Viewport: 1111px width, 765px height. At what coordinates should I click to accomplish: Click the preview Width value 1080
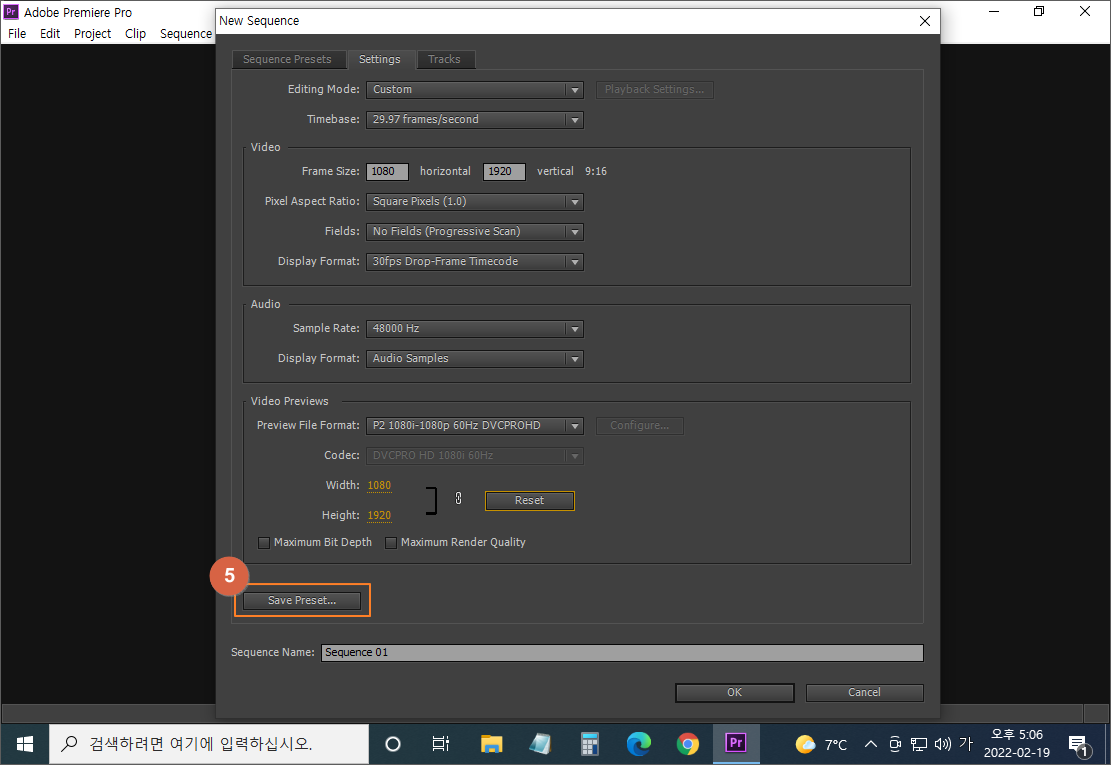pyautogui.click(x=379, y=486)
